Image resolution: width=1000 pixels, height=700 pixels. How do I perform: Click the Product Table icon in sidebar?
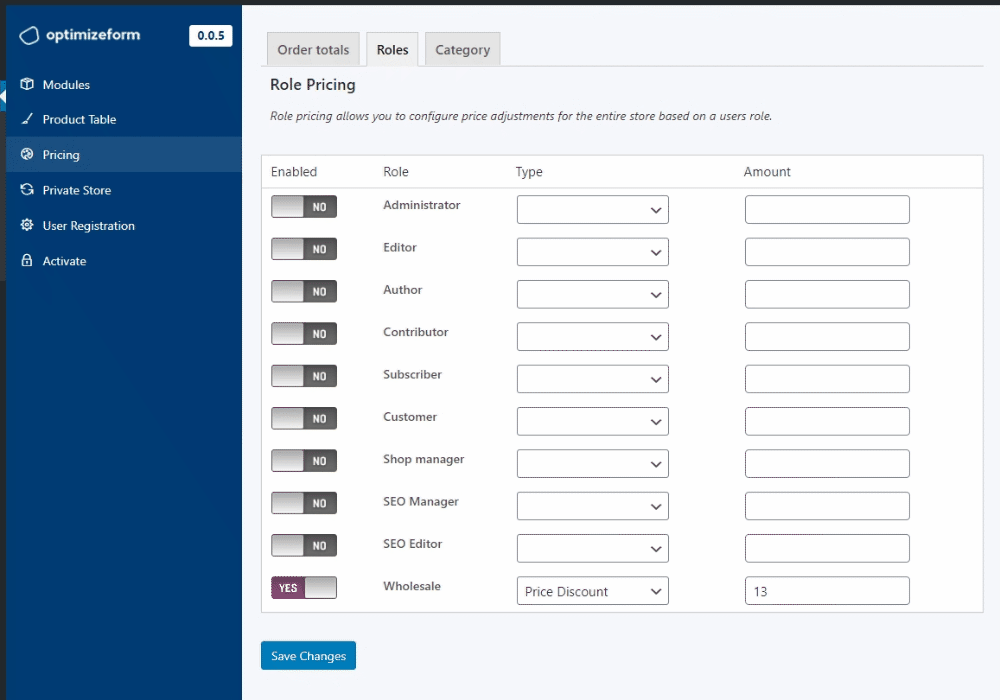click(x=27, y=119)
